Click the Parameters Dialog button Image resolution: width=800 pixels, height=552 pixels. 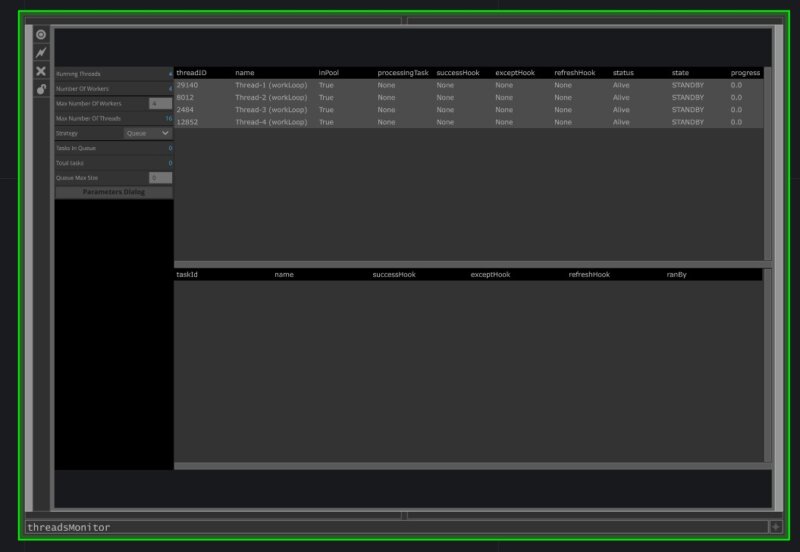coord(114,192)
